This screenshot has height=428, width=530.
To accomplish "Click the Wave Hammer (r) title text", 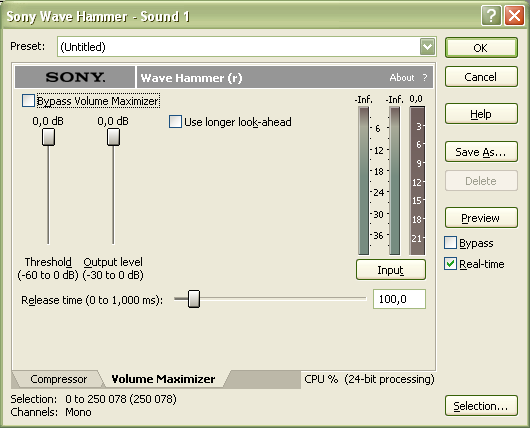I will [191, 78].
